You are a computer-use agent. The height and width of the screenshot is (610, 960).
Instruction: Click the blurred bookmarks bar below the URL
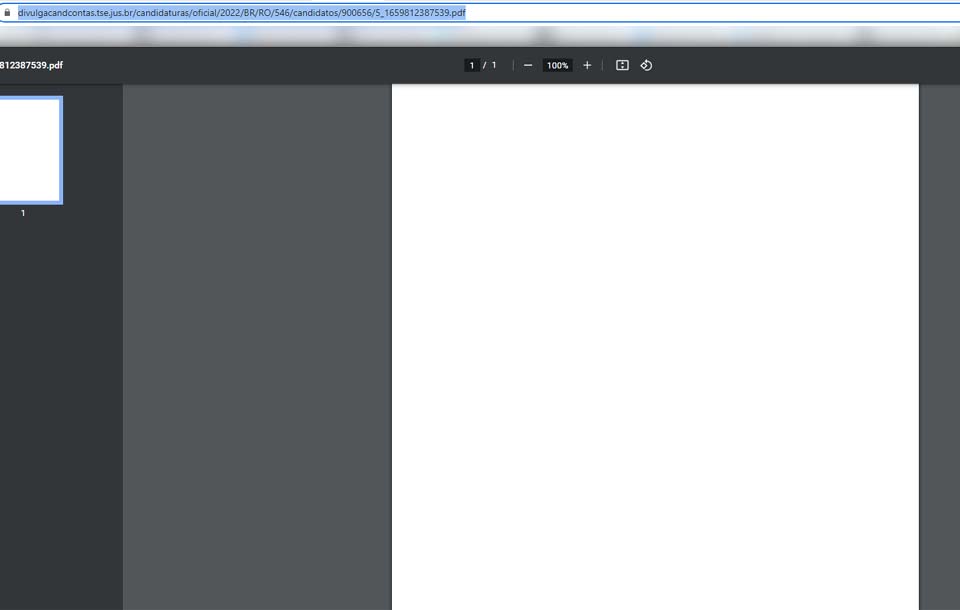pyautogui.click(x=480, y=35)
